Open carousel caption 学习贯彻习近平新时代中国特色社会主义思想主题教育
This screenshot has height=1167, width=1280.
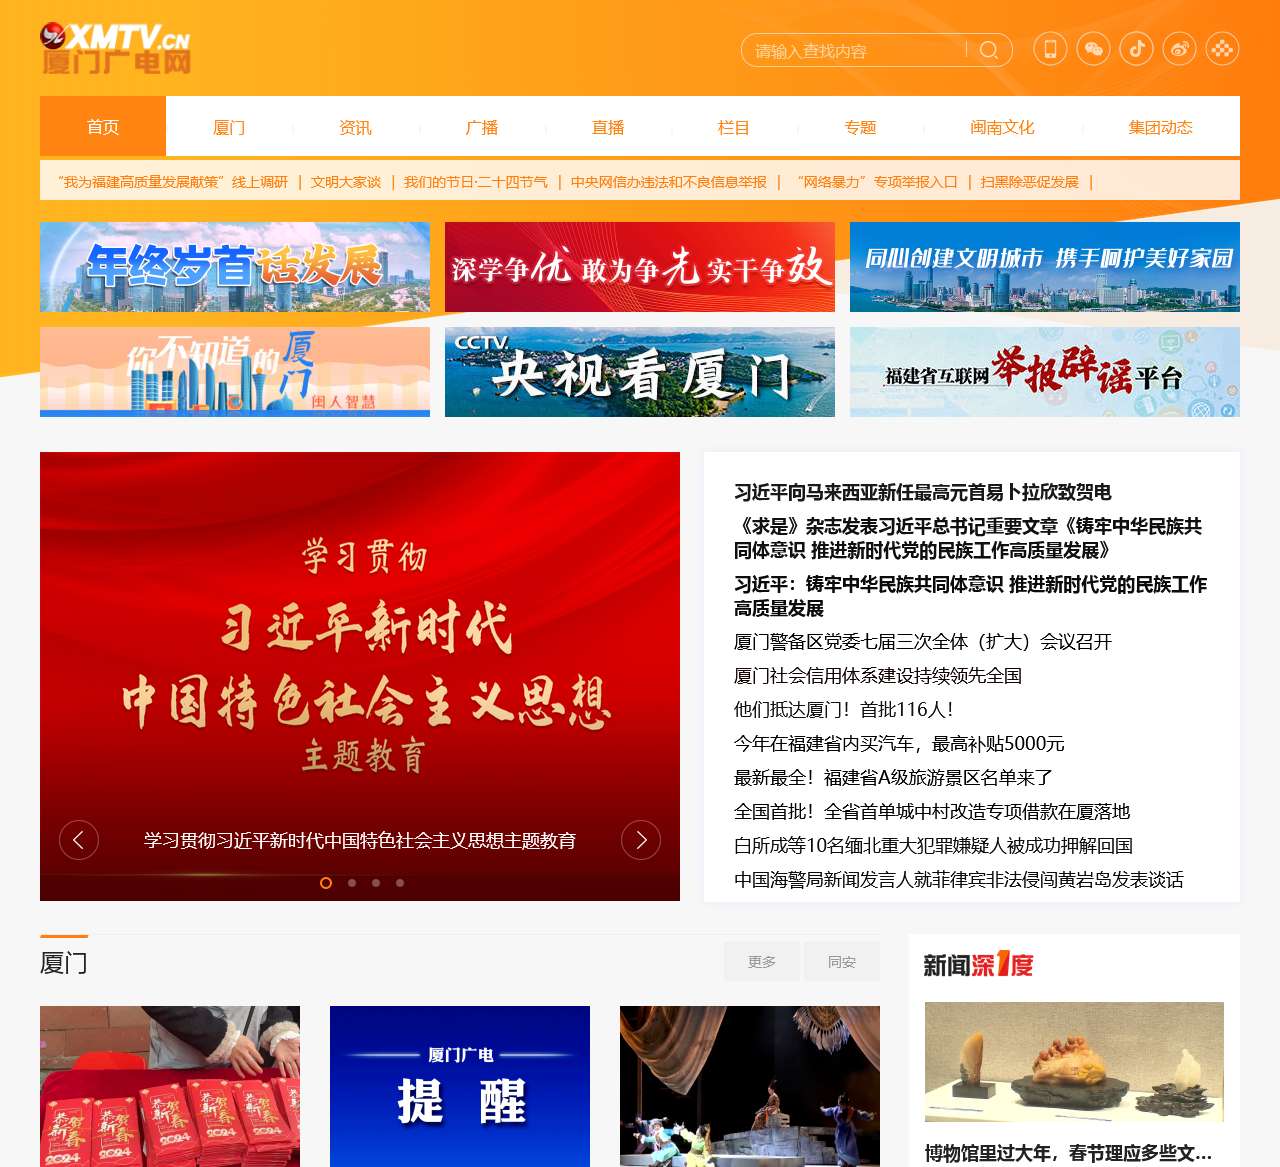point(360,840)
